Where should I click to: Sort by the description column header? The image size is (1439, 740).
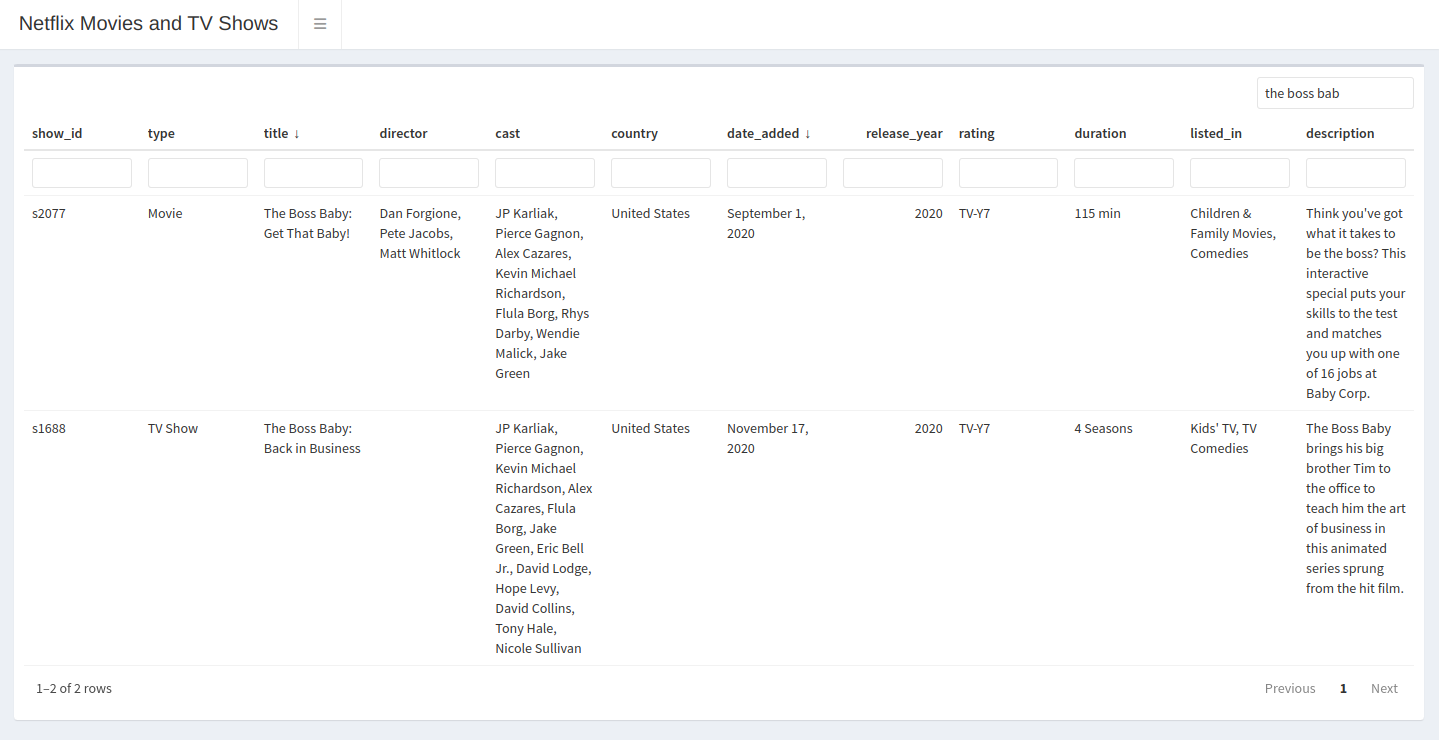1340,133
